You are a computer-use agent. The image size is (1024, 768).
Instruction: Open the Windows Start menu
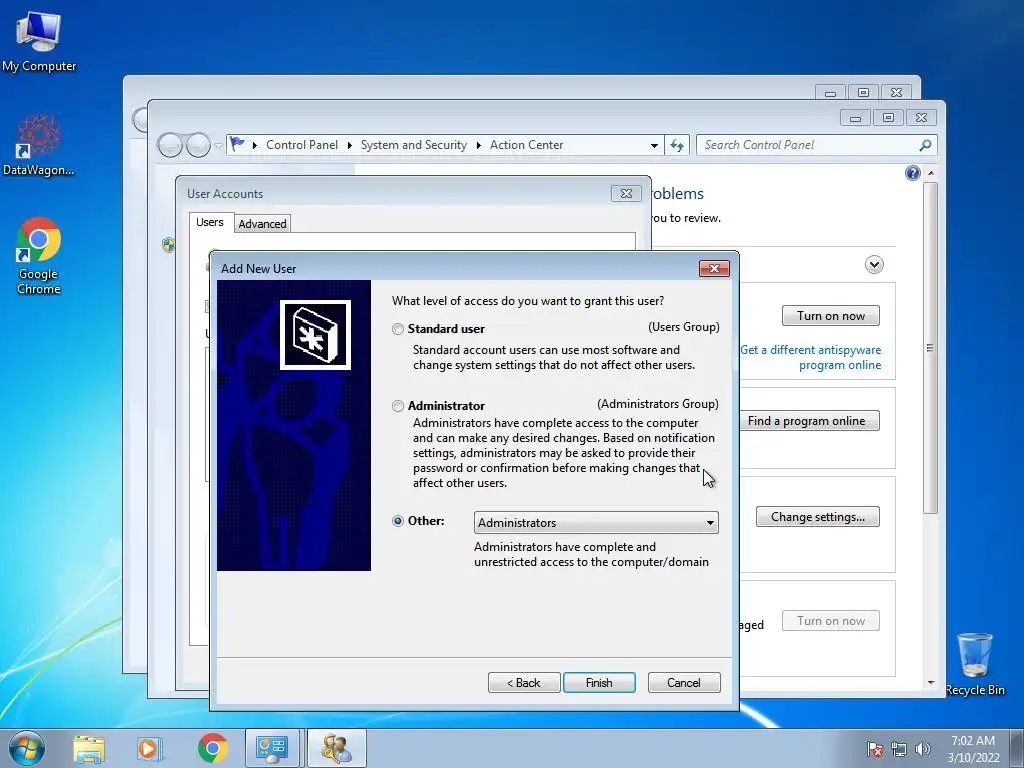click(x=27, y=748)
